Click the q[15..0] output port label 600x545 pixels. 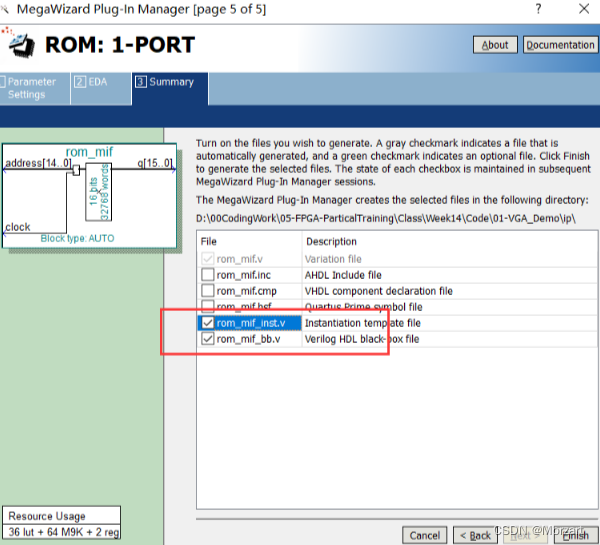[x=155, y=163]
